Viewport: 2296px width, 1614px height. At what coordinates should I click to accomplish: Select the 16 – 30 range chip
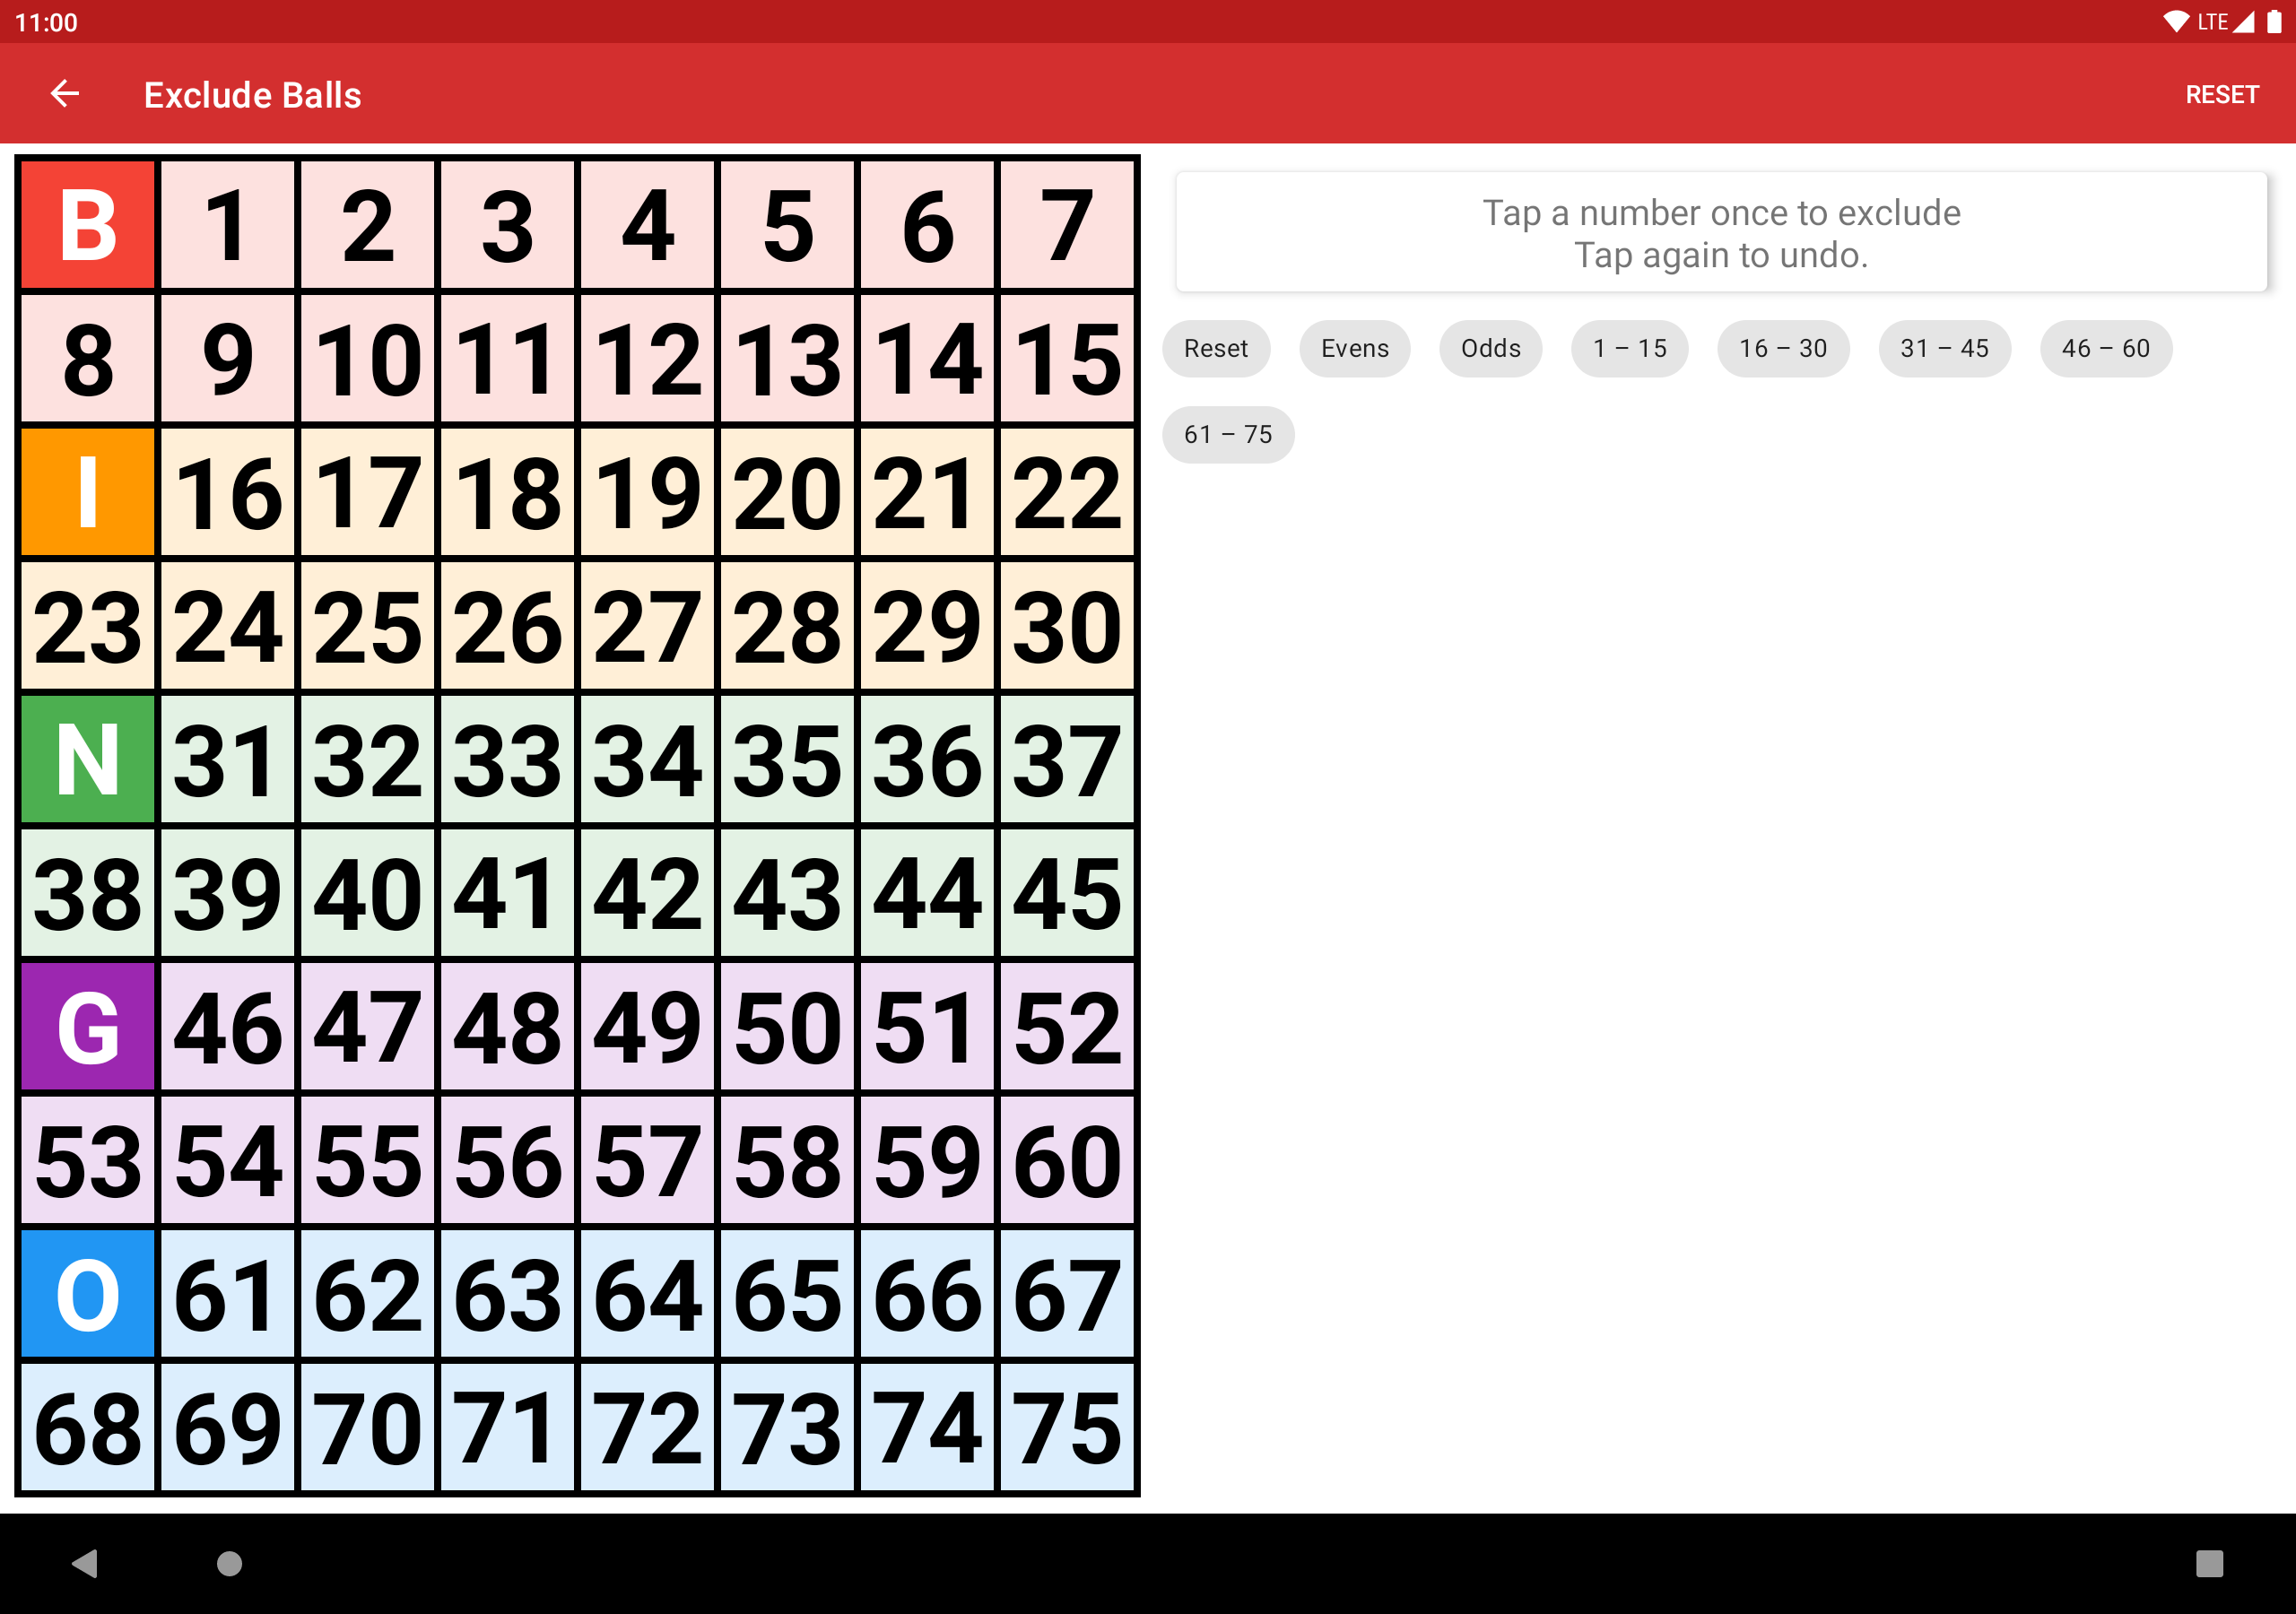pos(1782,349)
